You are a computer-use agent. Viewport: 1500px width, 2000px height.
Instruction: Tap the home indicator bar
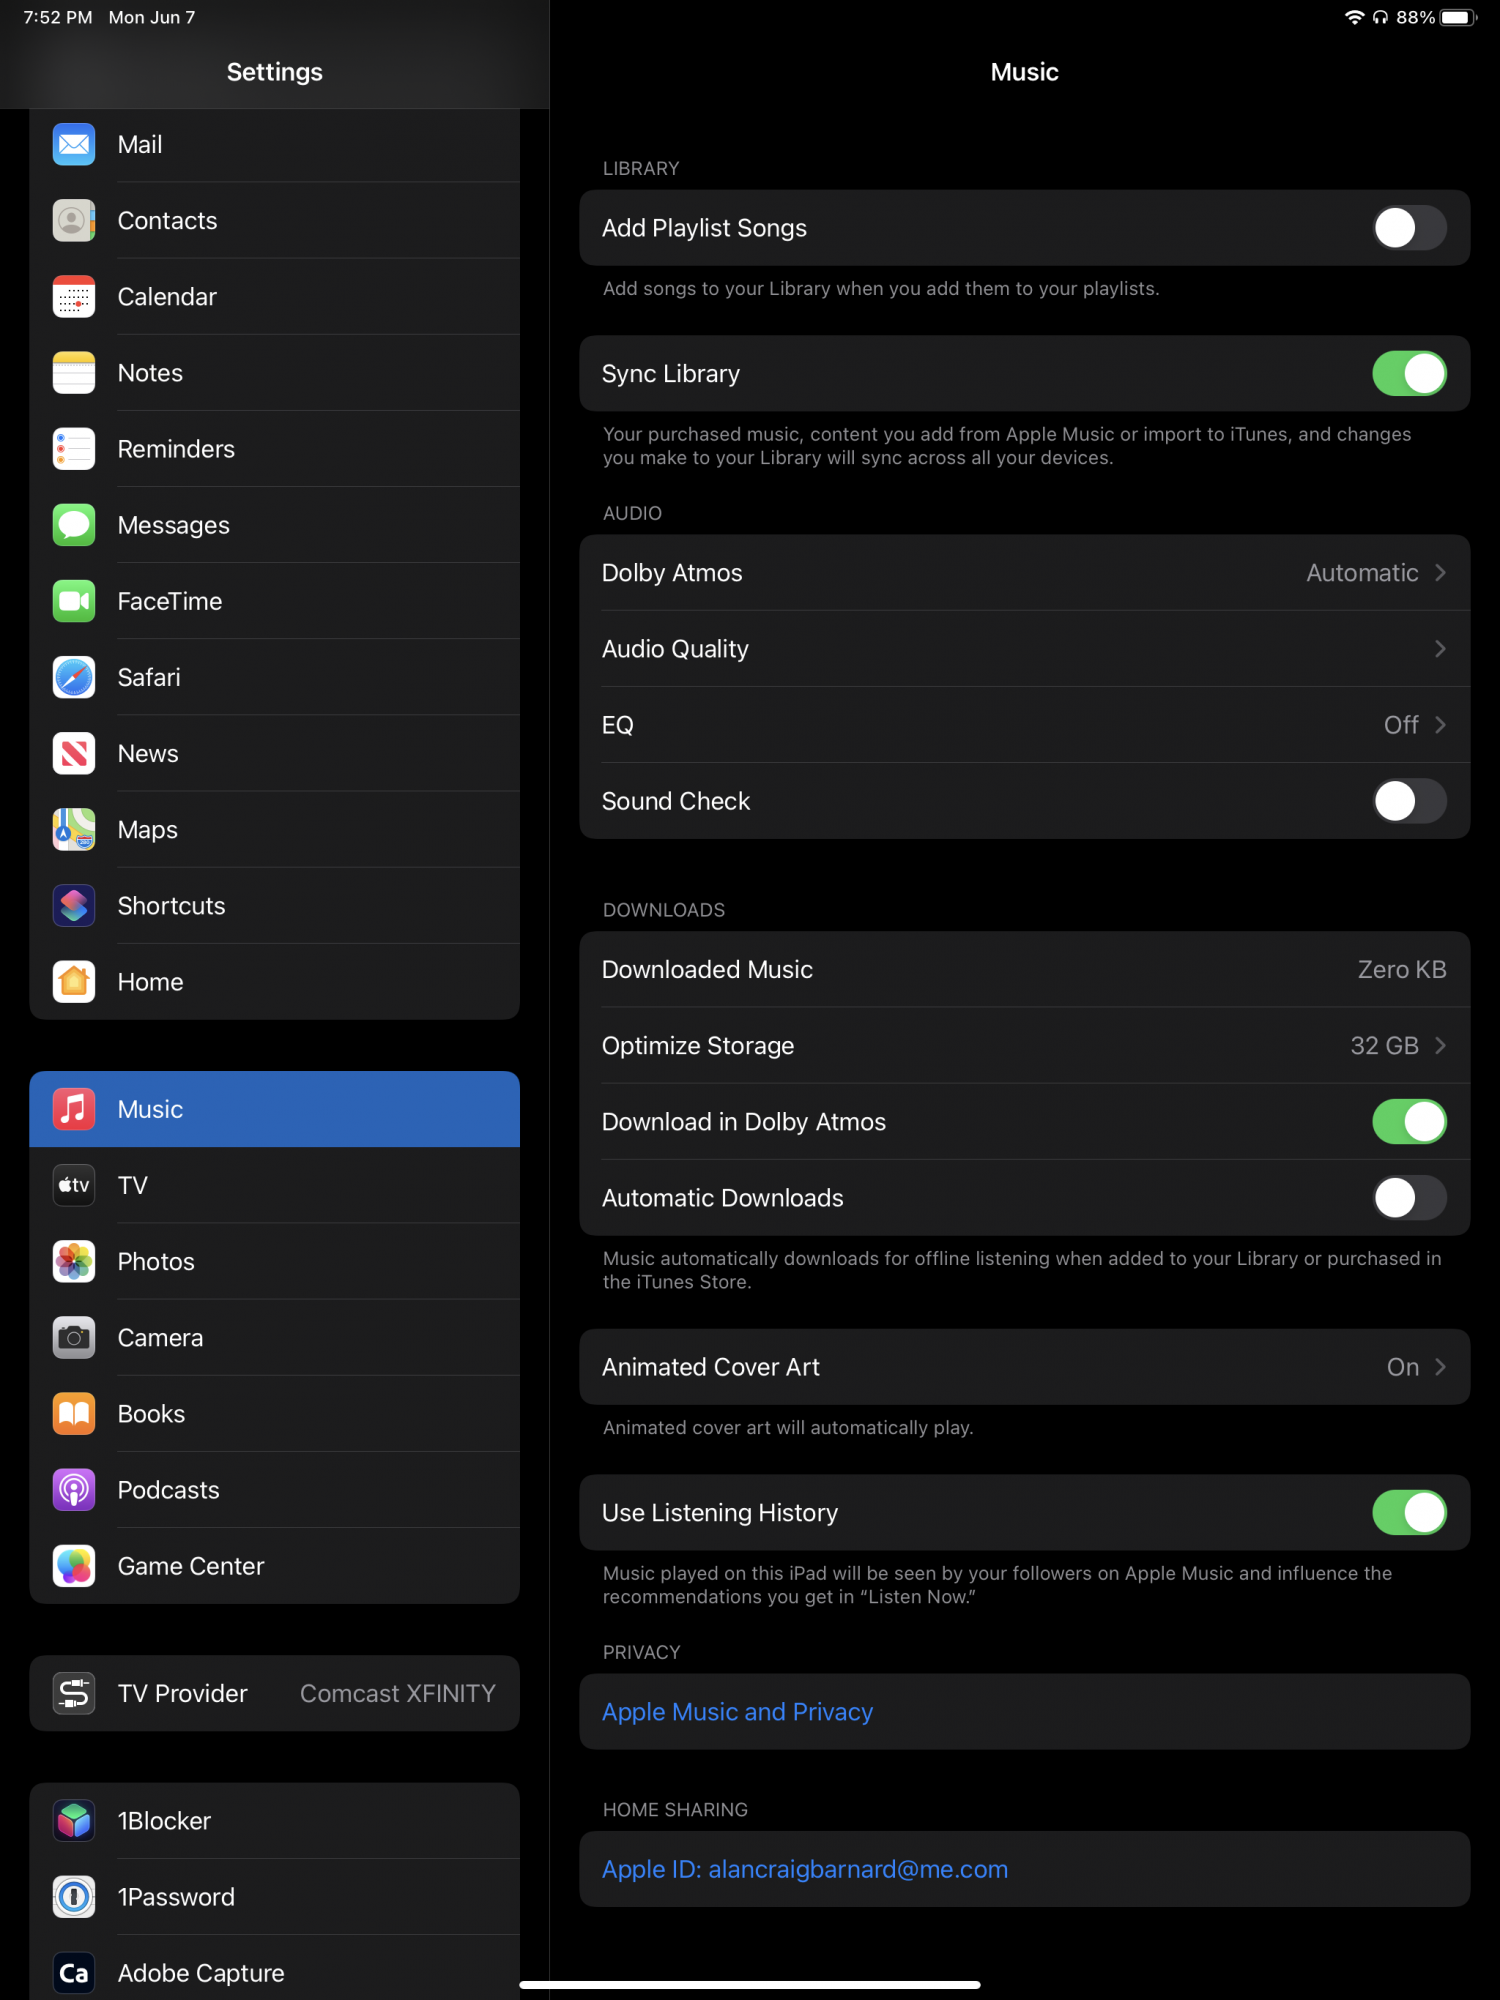[750, 1985]
